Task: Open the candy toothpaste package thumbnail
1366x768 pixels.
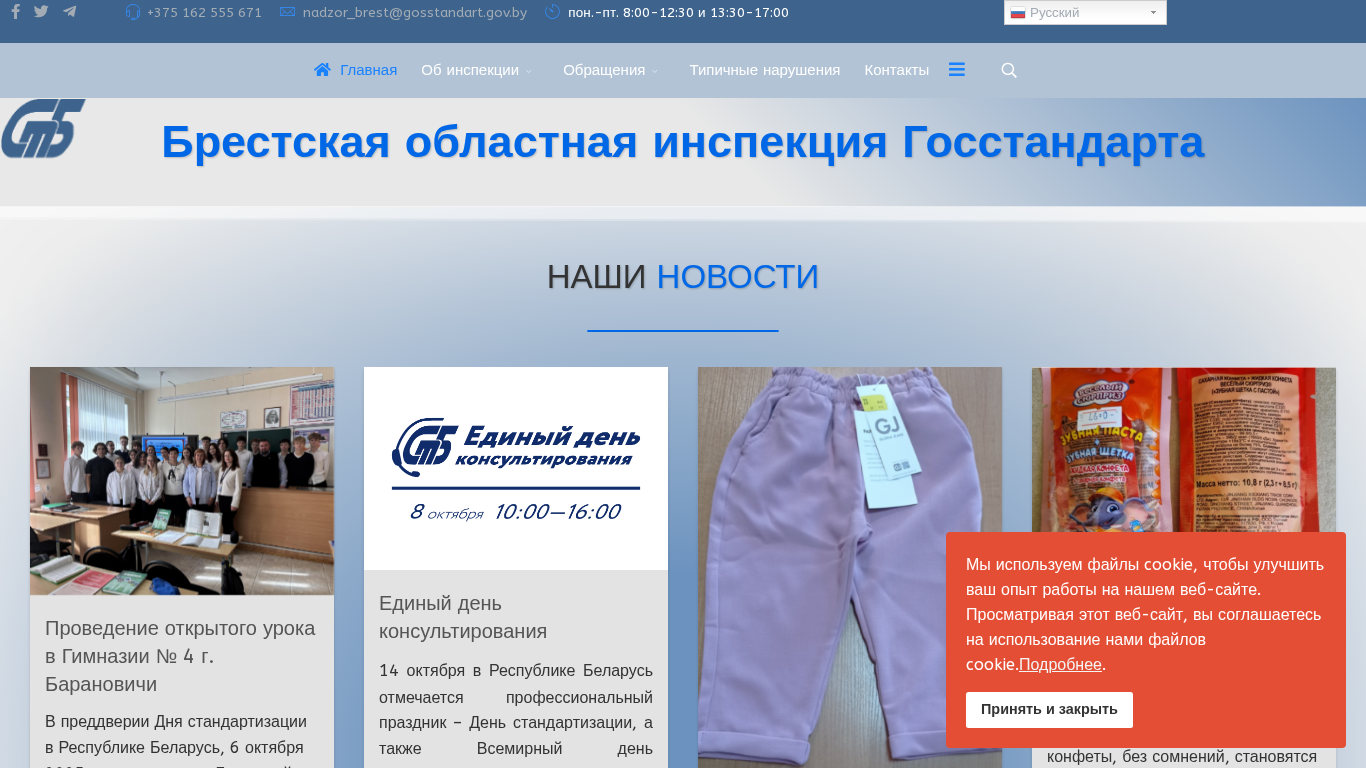Action: point(1184,450)
